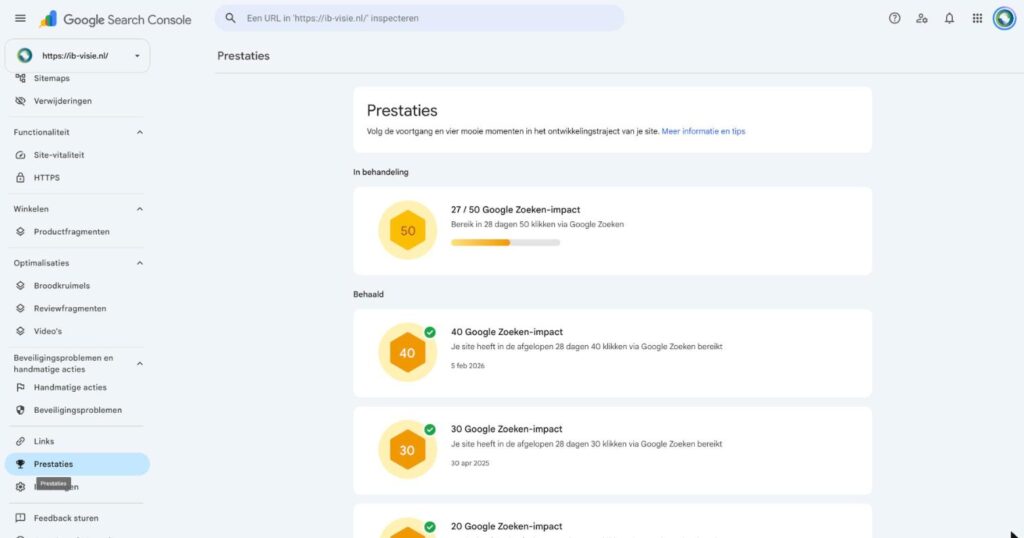Image resolution: width=1024 pixels, height=538 pixels.
Task: Click the 50 hexagon badge
Action: (x=408, y=230)
